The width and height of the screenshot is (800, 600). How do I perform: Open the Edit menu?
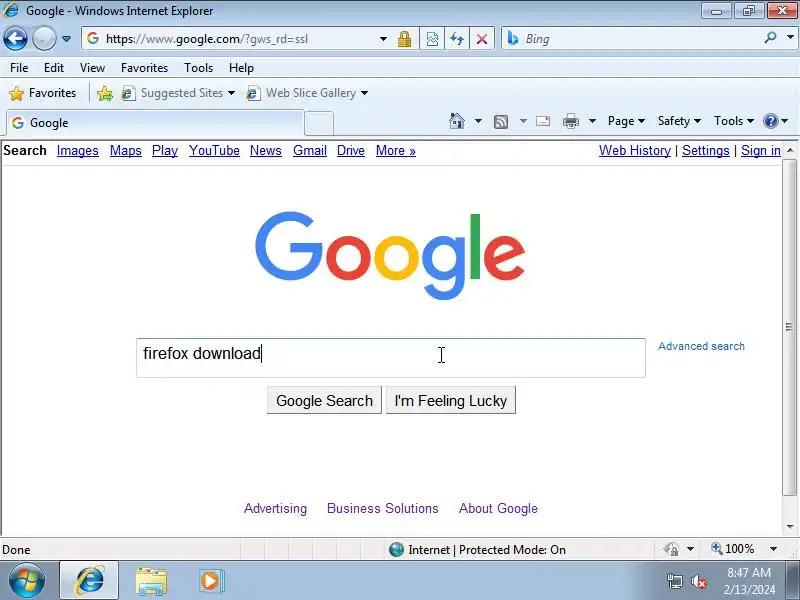coord(54,68)
